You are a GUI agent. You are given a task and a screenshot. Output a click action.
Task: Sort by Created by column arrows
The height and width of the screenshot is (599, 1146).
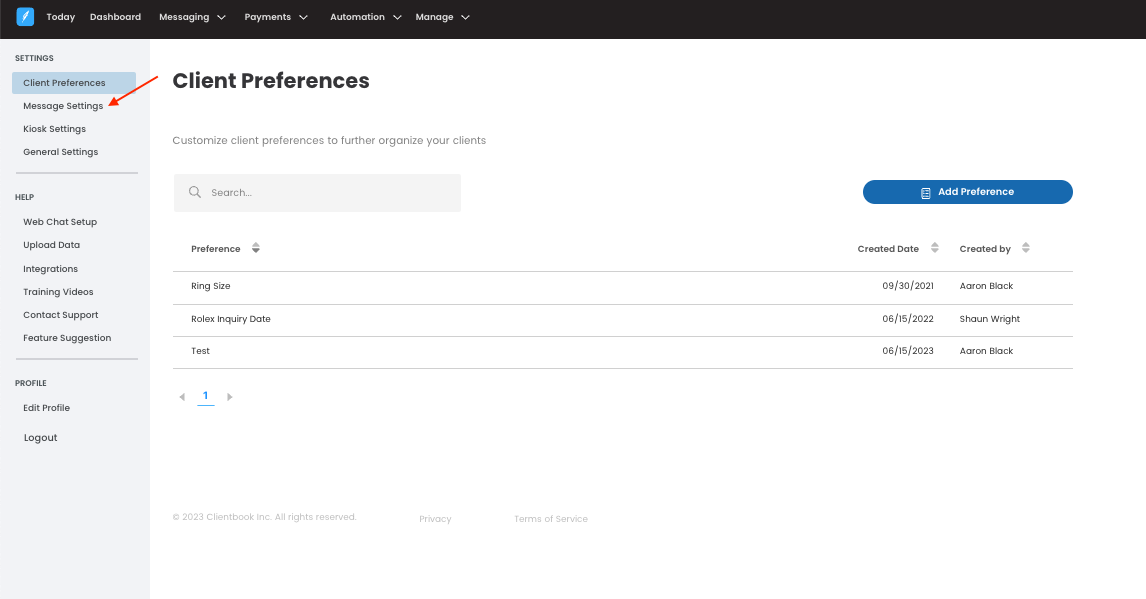[x=1026, y=248]
